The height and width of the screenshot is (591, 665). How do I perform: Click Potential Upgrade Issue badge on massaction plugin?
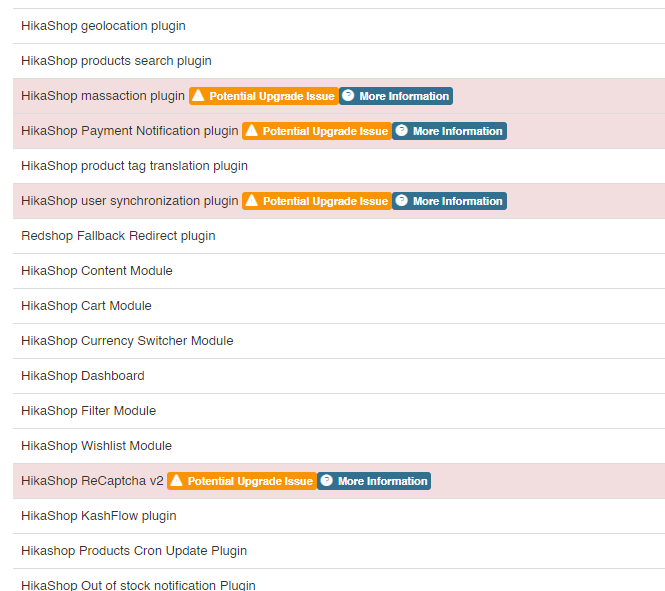[x=271, y=96]
